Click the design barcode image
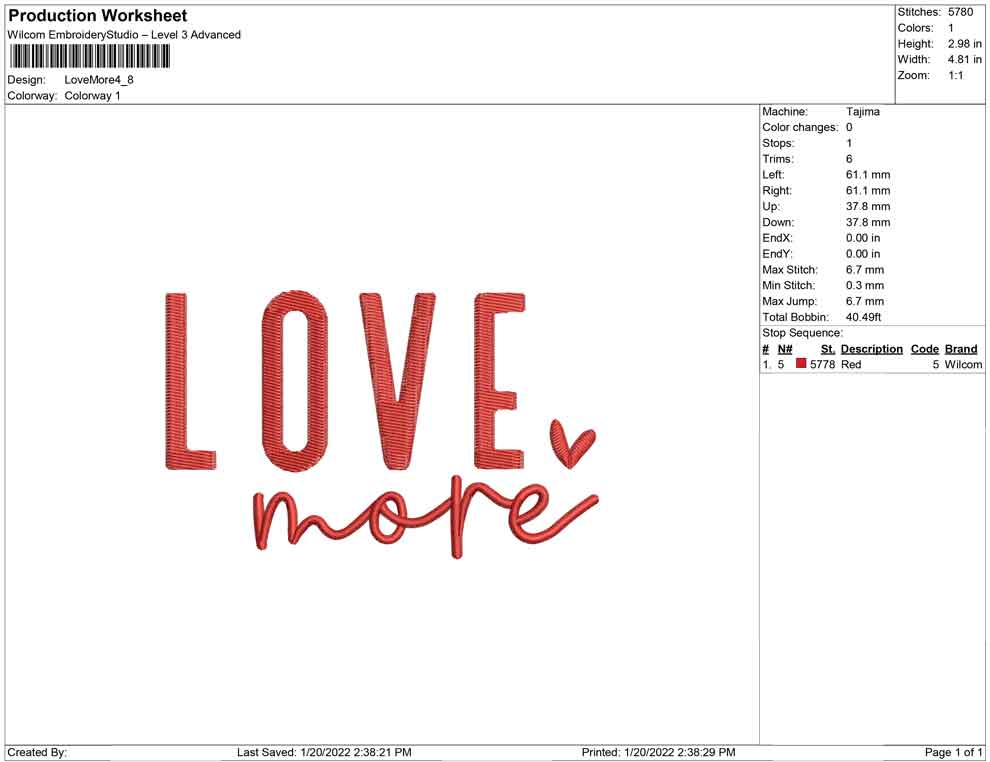This screenshot has width=990, height=762. point(88,57)
